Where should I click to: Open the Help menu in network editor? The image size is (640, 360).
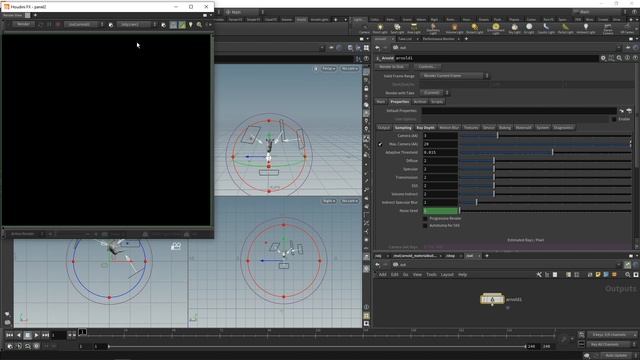462,275
